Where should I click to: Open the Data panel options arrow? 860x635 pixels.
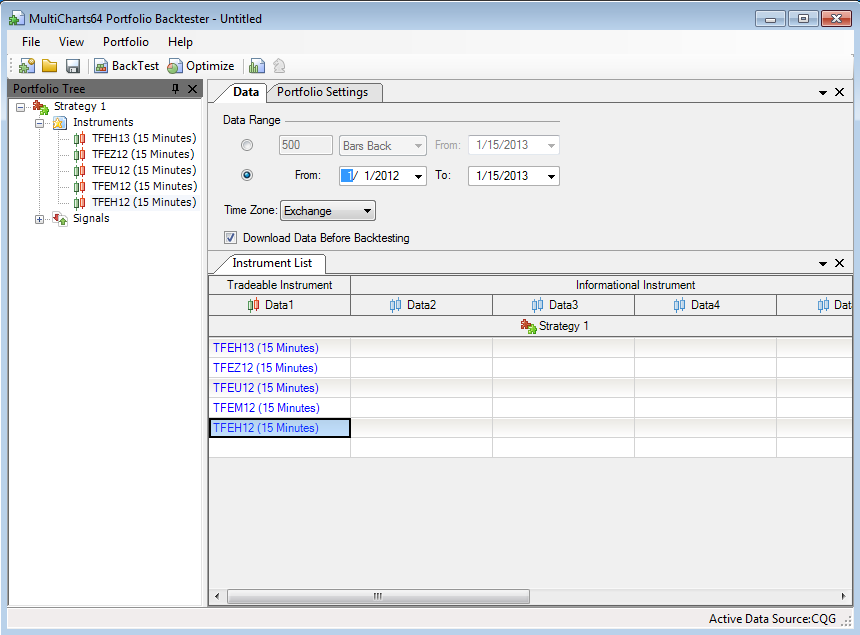tap(823, 93)
